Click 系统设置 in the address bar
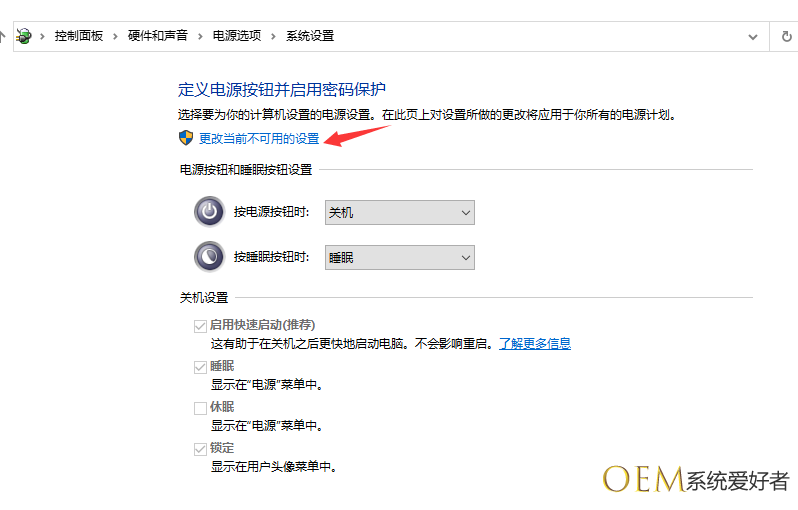Image resolution: width=798 pixels, height=510 pixels. point(310,36)
